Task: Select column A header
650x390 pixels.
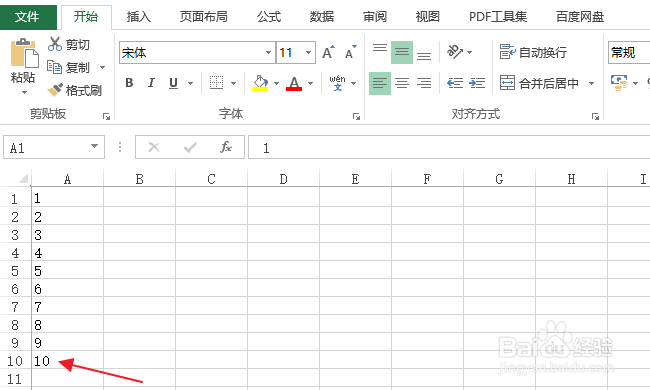Action: [x=68, y=179]
